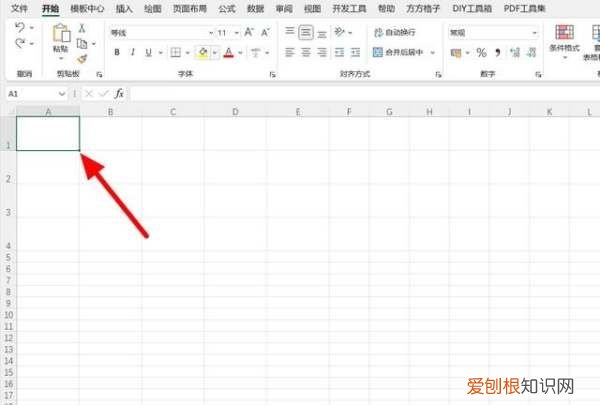The image size is (600, 405).
Task: Click the accounting number format icon
Action: 456,53
